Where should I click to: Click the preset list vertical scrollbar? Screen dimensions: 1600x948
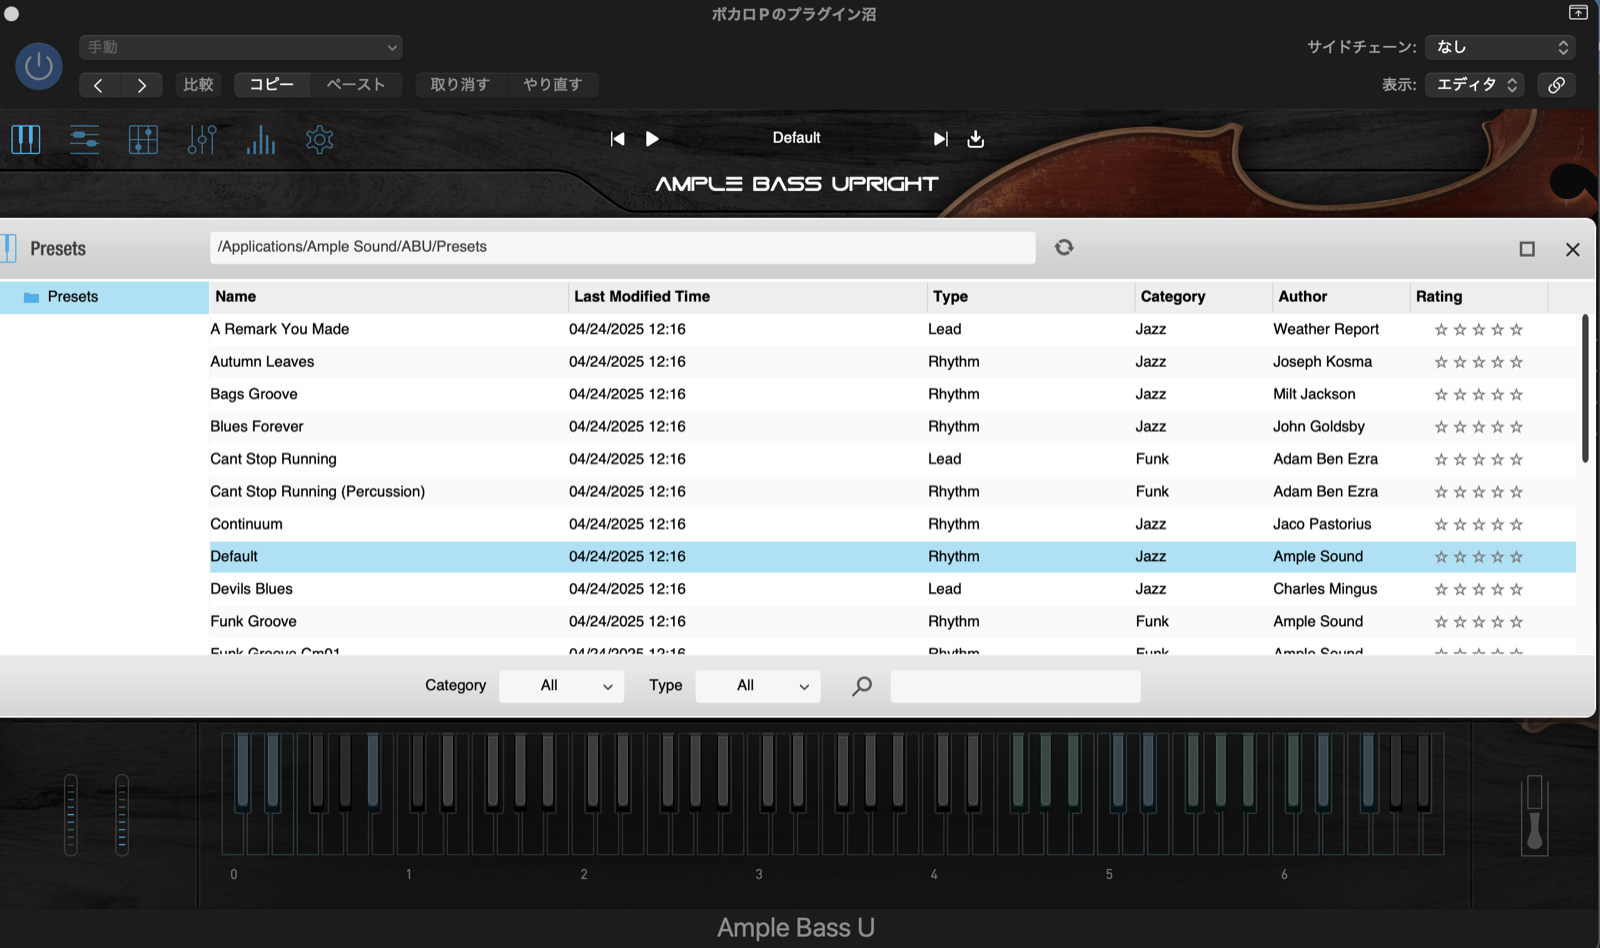[1585, 388]
